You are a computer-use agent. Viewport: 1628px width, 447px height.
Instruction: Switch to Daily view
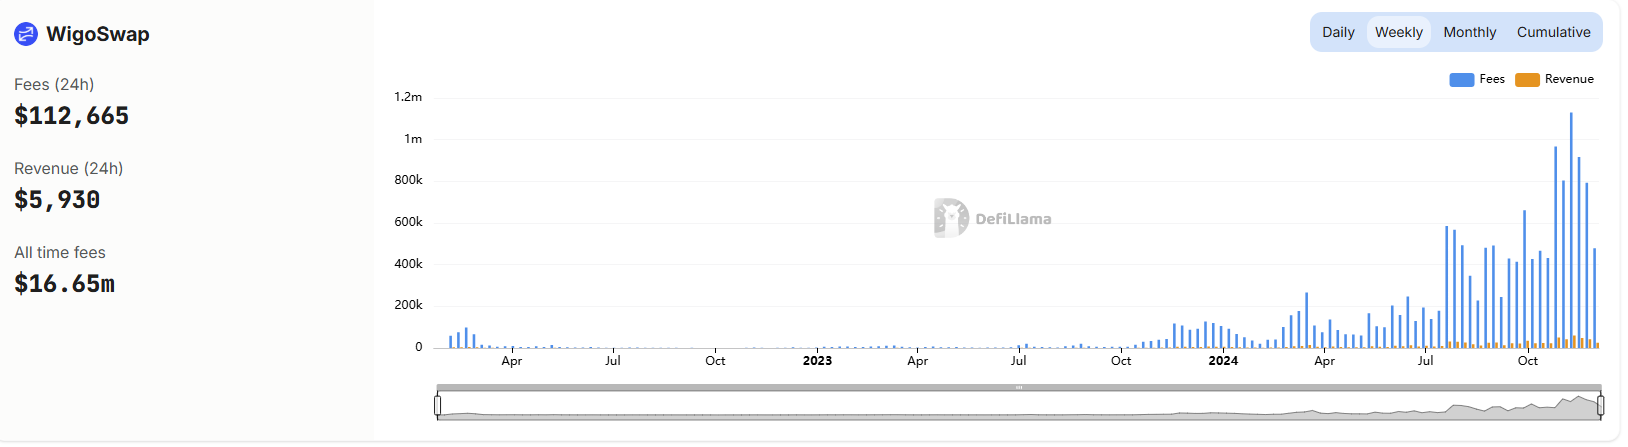1338,32
